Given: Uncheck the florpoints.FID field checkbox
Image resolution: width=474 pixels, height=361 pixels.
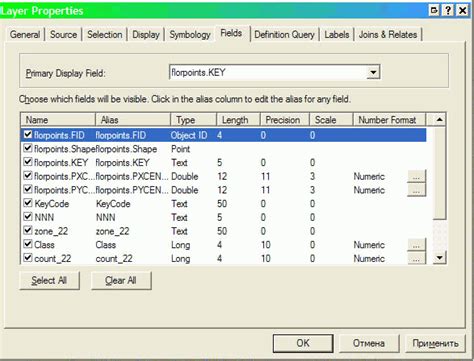Looking at the screenshot, I should pyautogui.click(x=28, y=135).
